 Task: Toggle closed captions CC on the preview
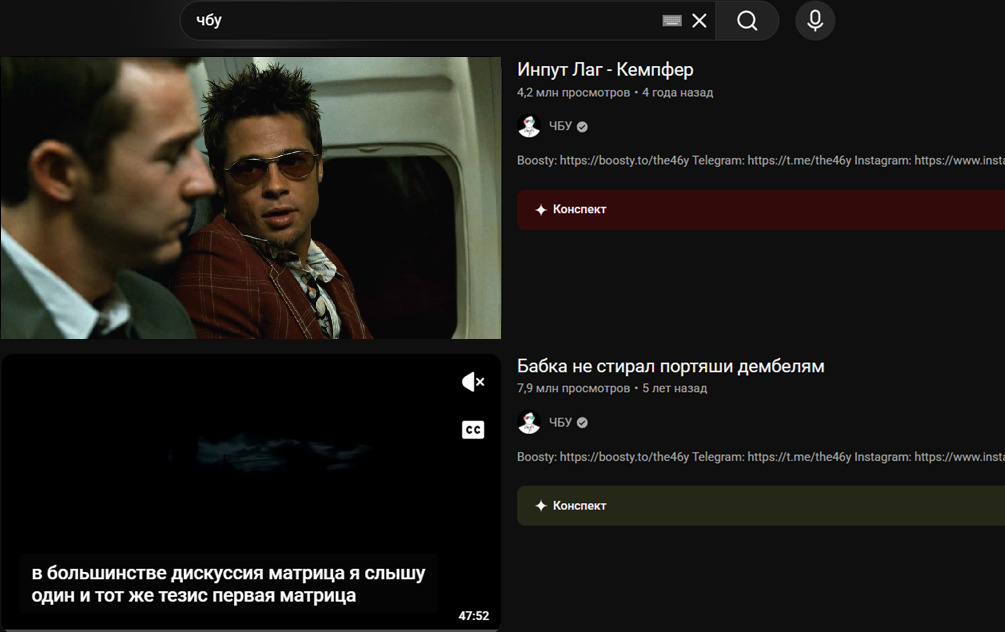pyautogui.click(x=473, y=429)
